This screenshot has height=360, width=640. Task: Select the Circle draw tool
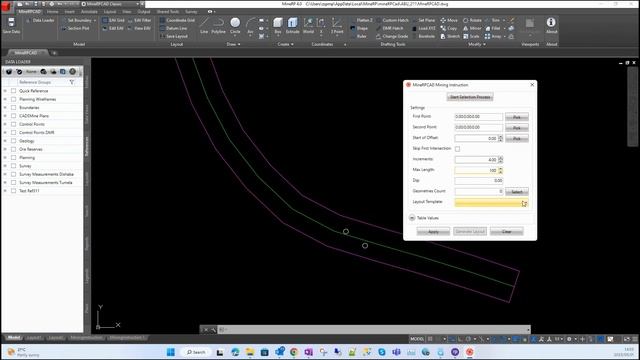(x=235, y=25)
